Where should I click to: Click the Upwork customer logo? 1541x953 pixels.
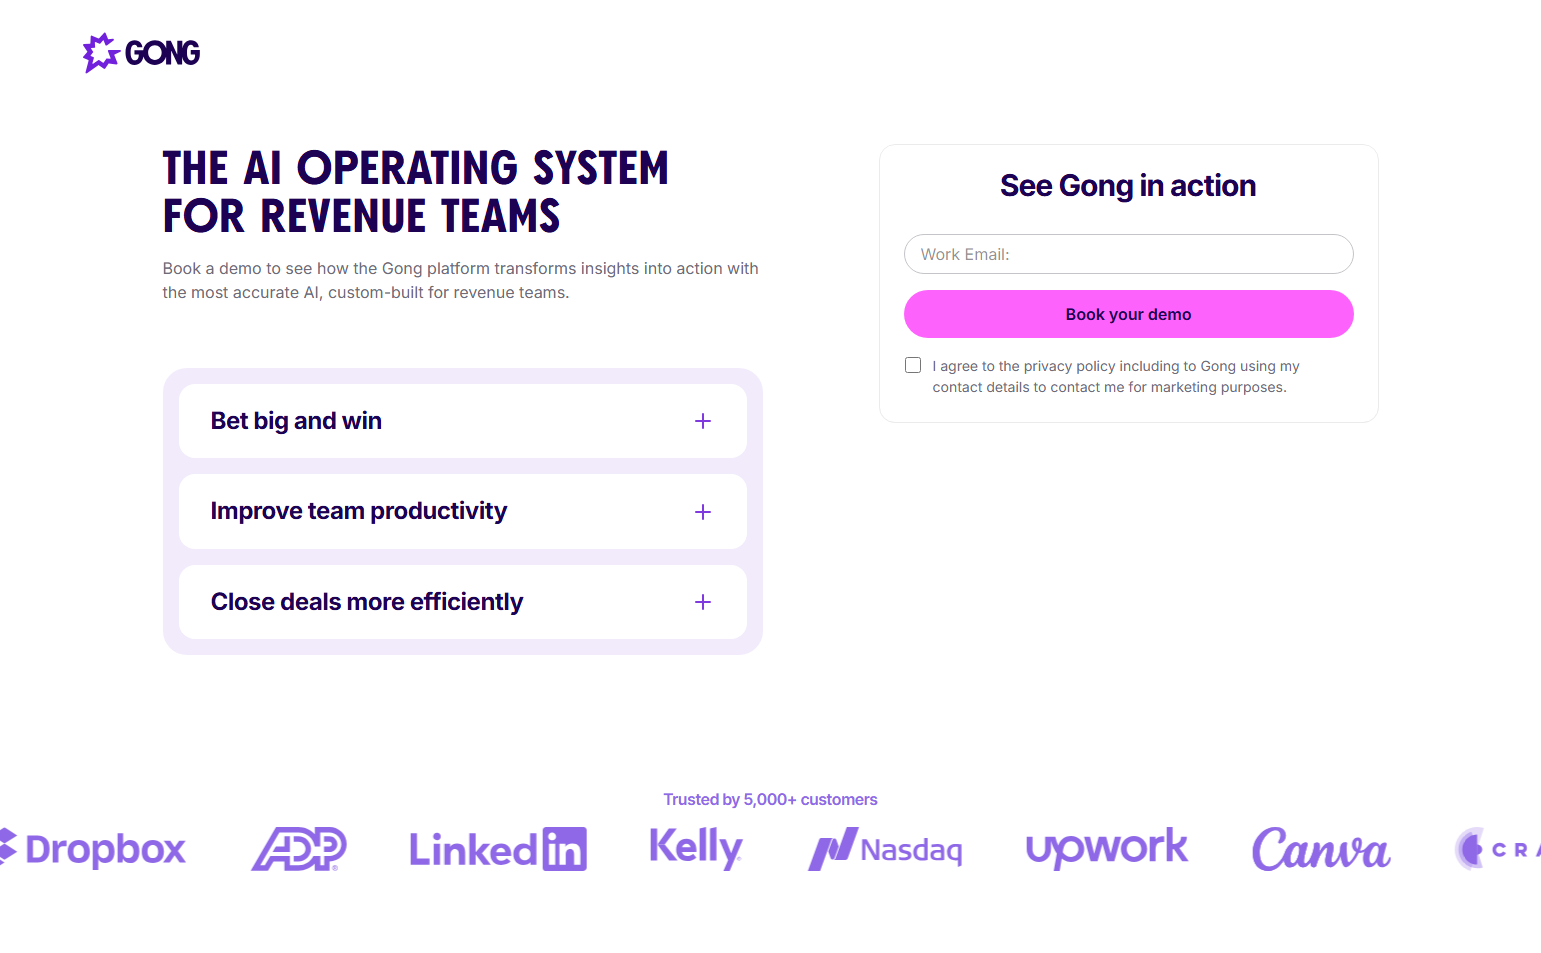1107,849
